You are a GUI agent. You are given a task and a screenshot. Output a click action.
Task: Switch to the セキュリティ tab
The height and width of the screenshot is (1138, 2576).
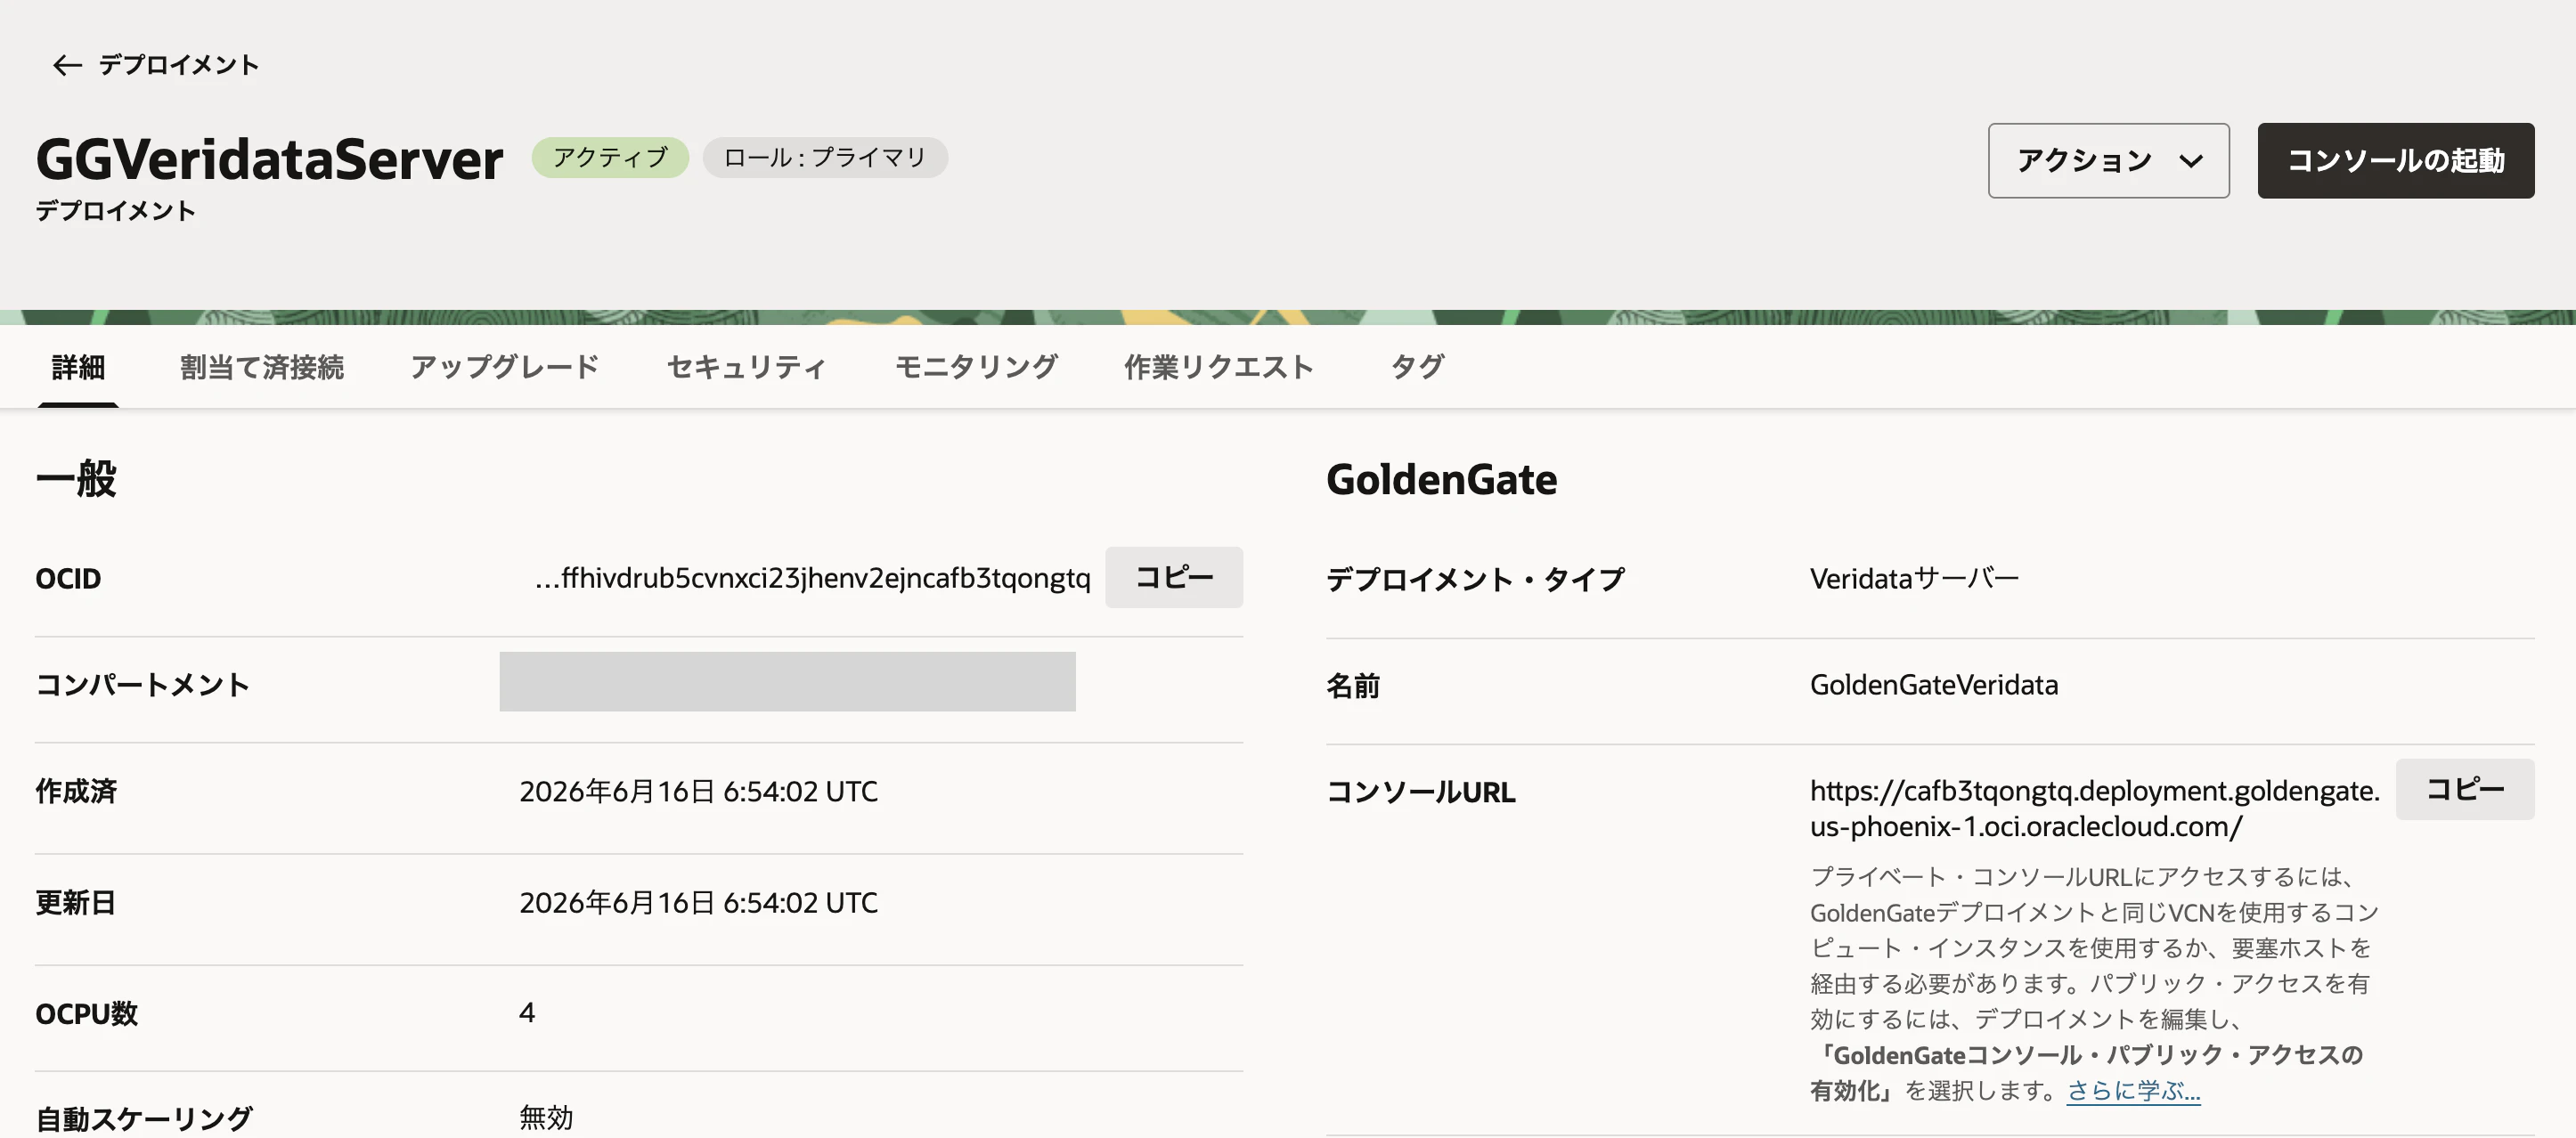point(747,367)
